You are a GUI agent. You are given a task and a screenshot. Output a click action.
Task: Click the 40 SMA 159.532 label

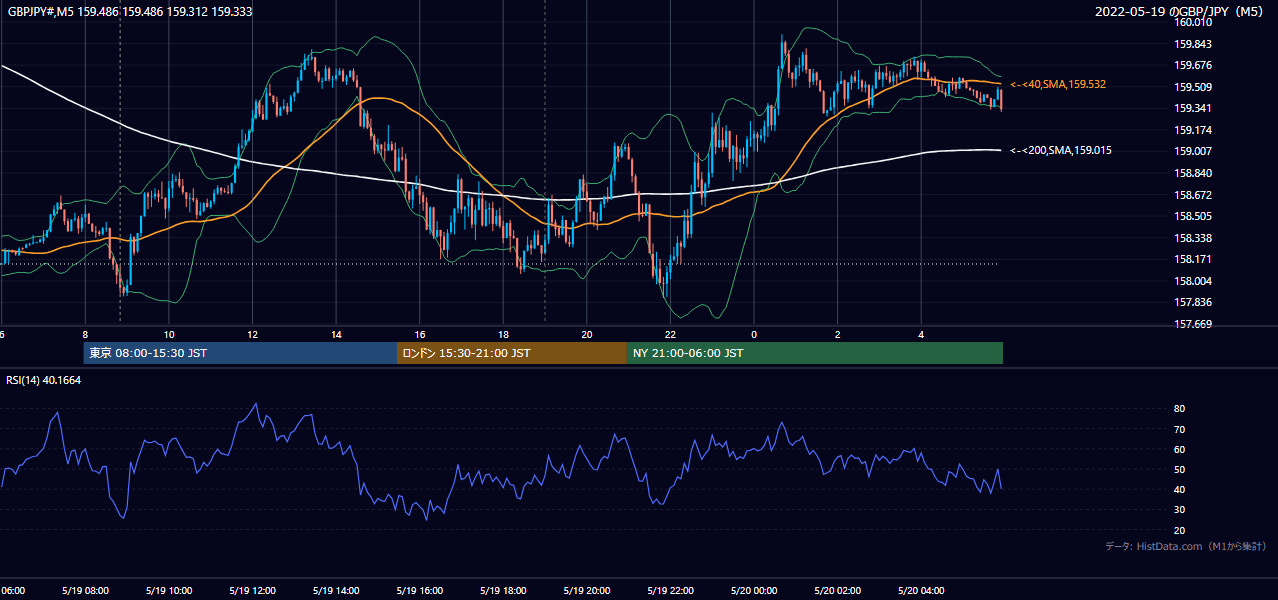coord(1058,85)
